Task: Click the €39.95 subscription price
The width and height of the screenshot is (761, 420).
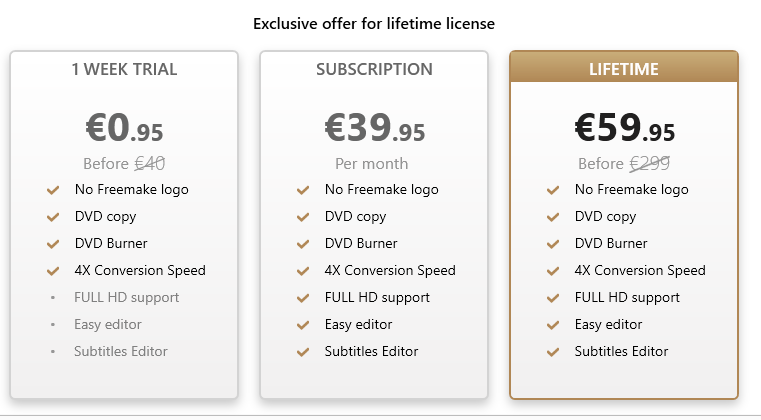Action: (374, 128)
